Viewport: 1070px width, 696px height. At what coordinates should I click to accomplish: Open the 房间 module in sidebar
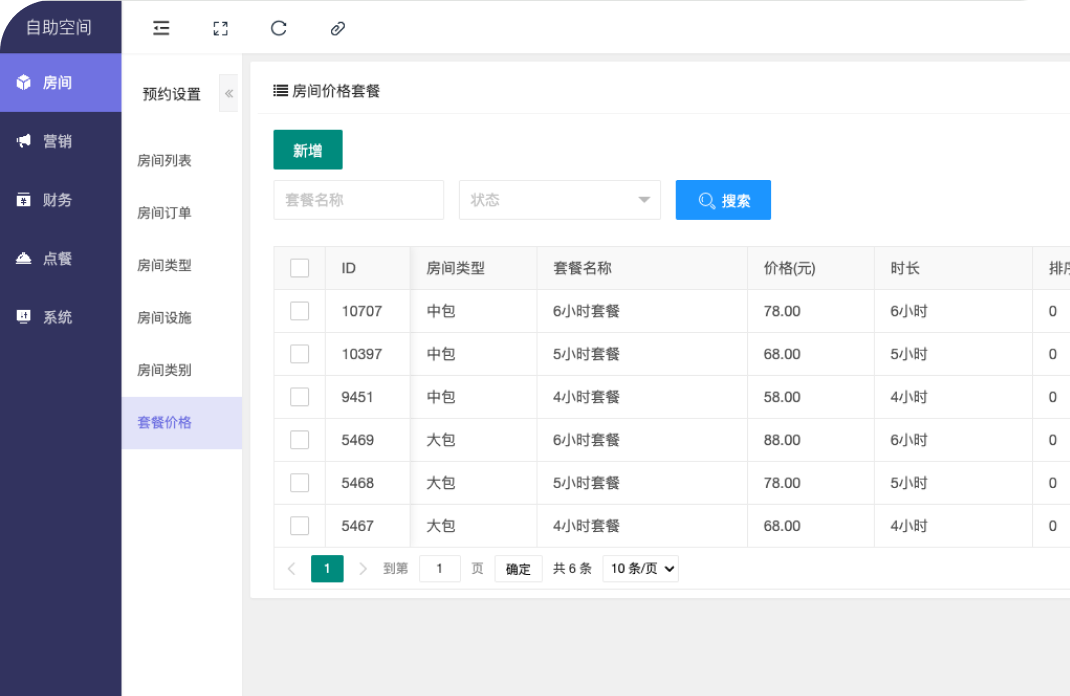pyautogui.click(x=60, y=83)
